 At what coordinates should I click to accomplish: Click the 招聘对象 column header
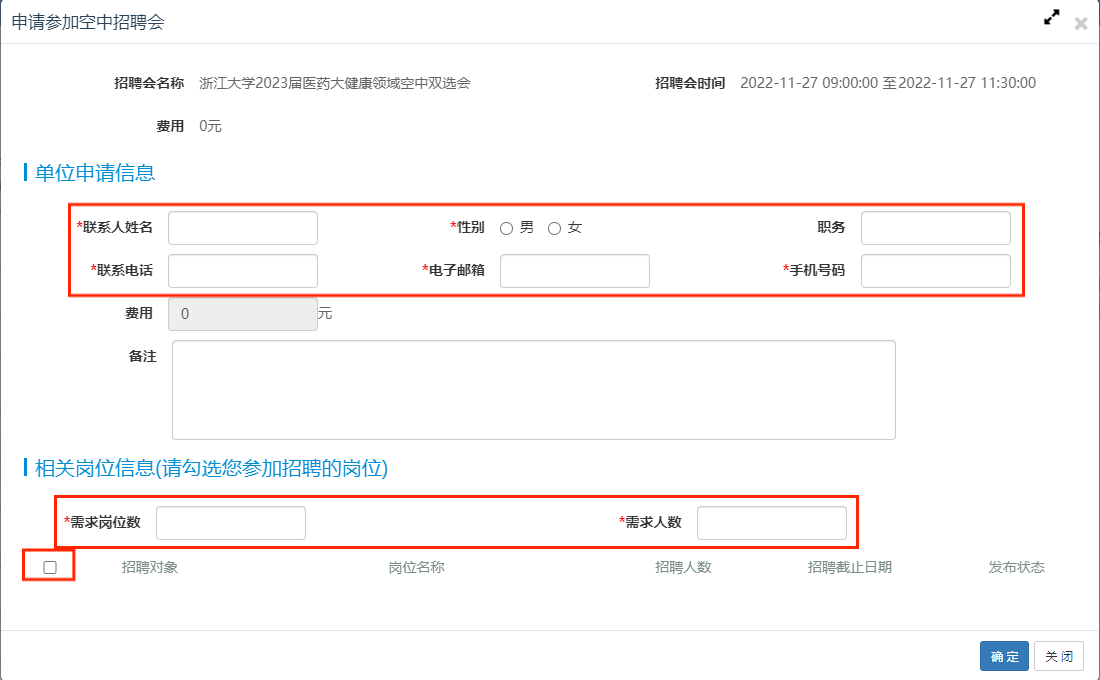(150, 567)
